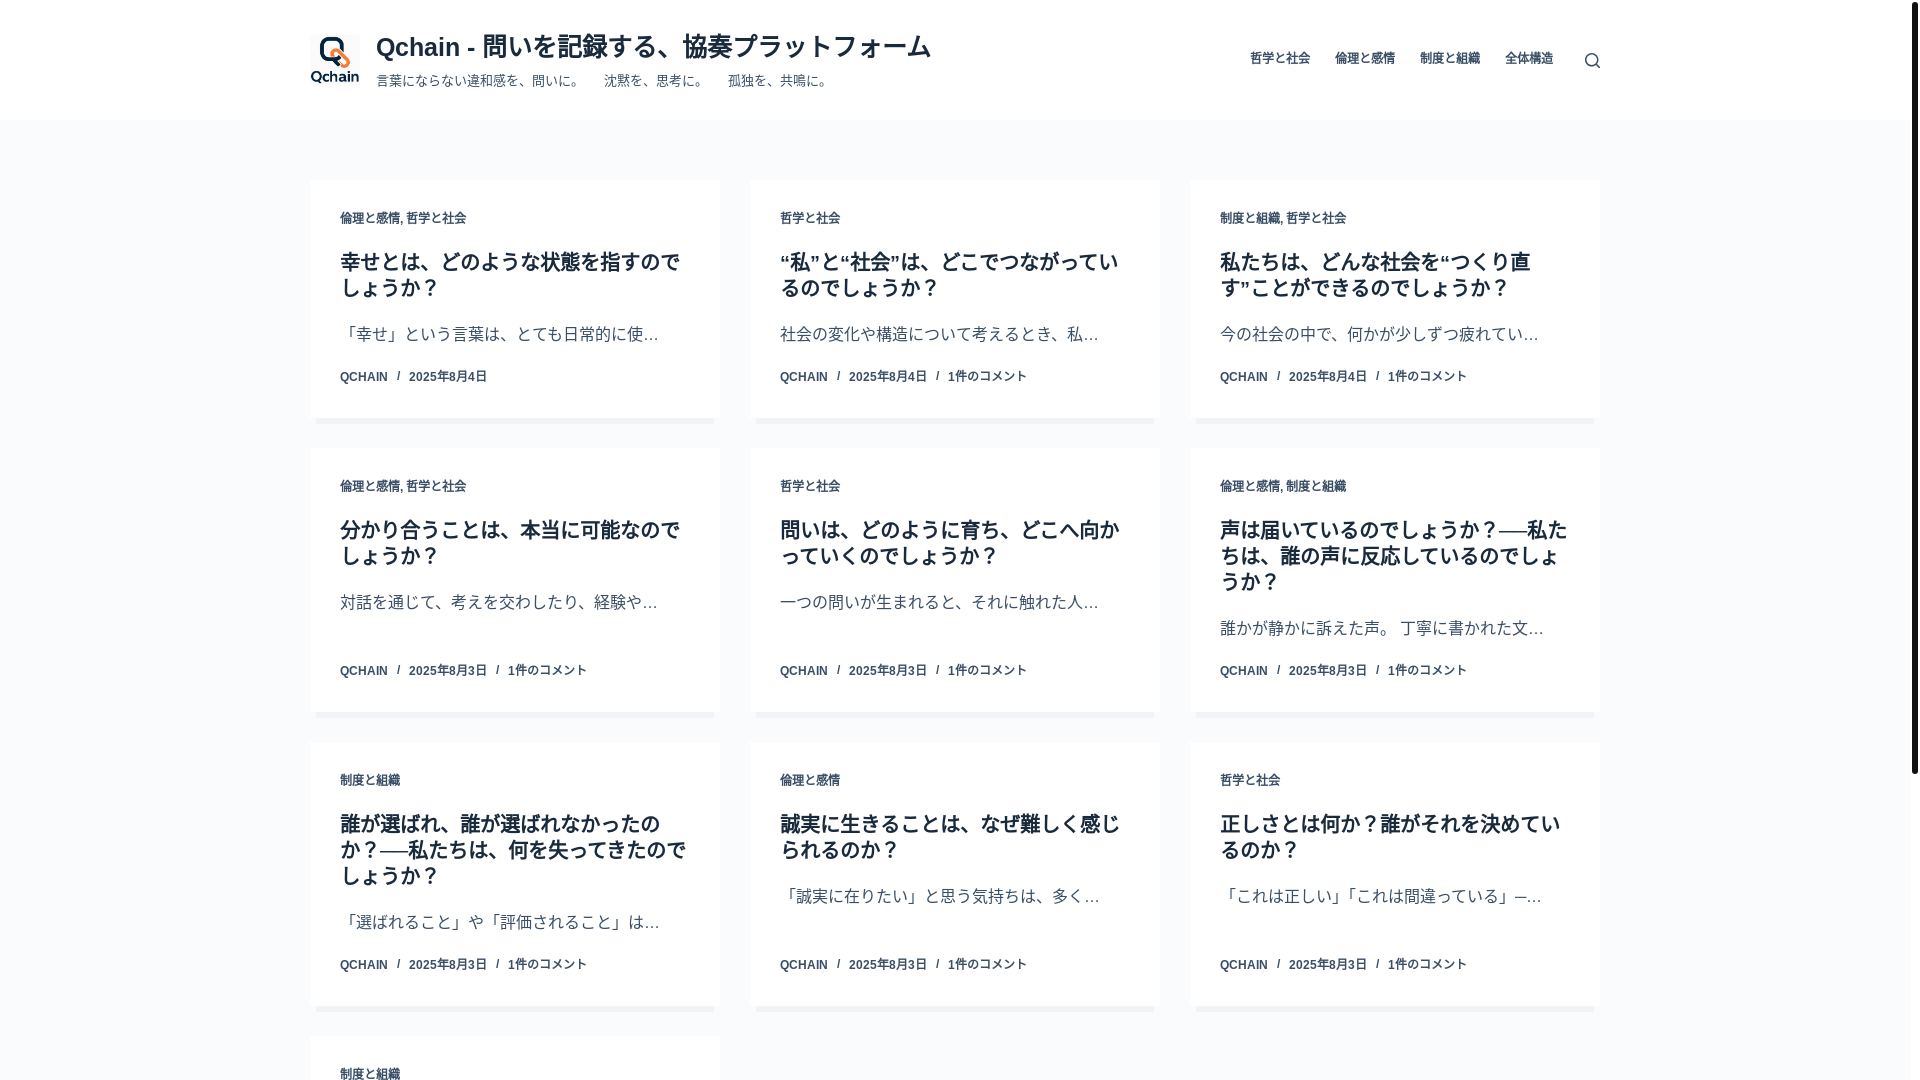Click excerpt 「これは正しい」「これは間違っている」

click(x=1380, y=896)
